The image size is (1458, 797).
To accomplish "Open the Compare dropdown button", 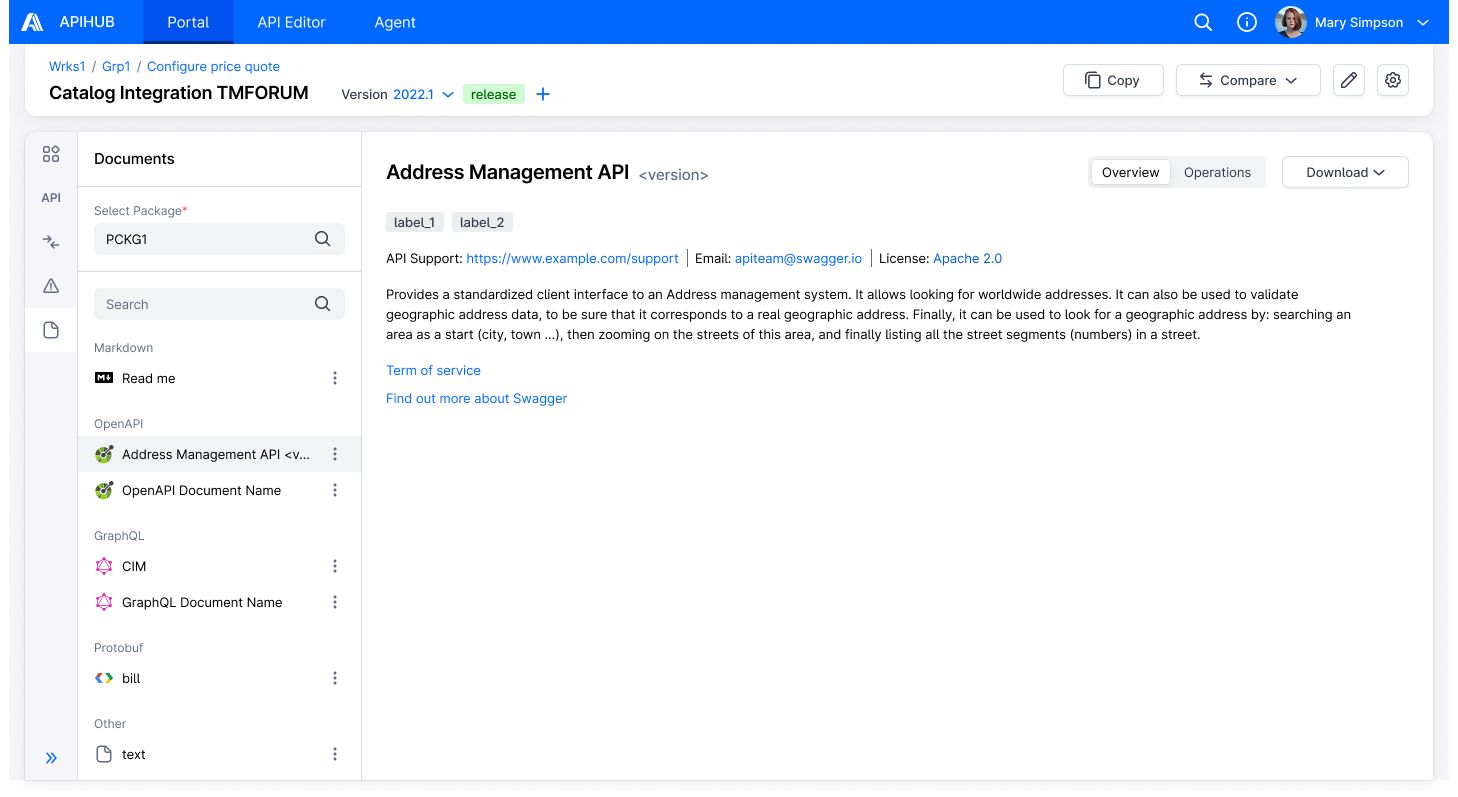I will 1248,80.
